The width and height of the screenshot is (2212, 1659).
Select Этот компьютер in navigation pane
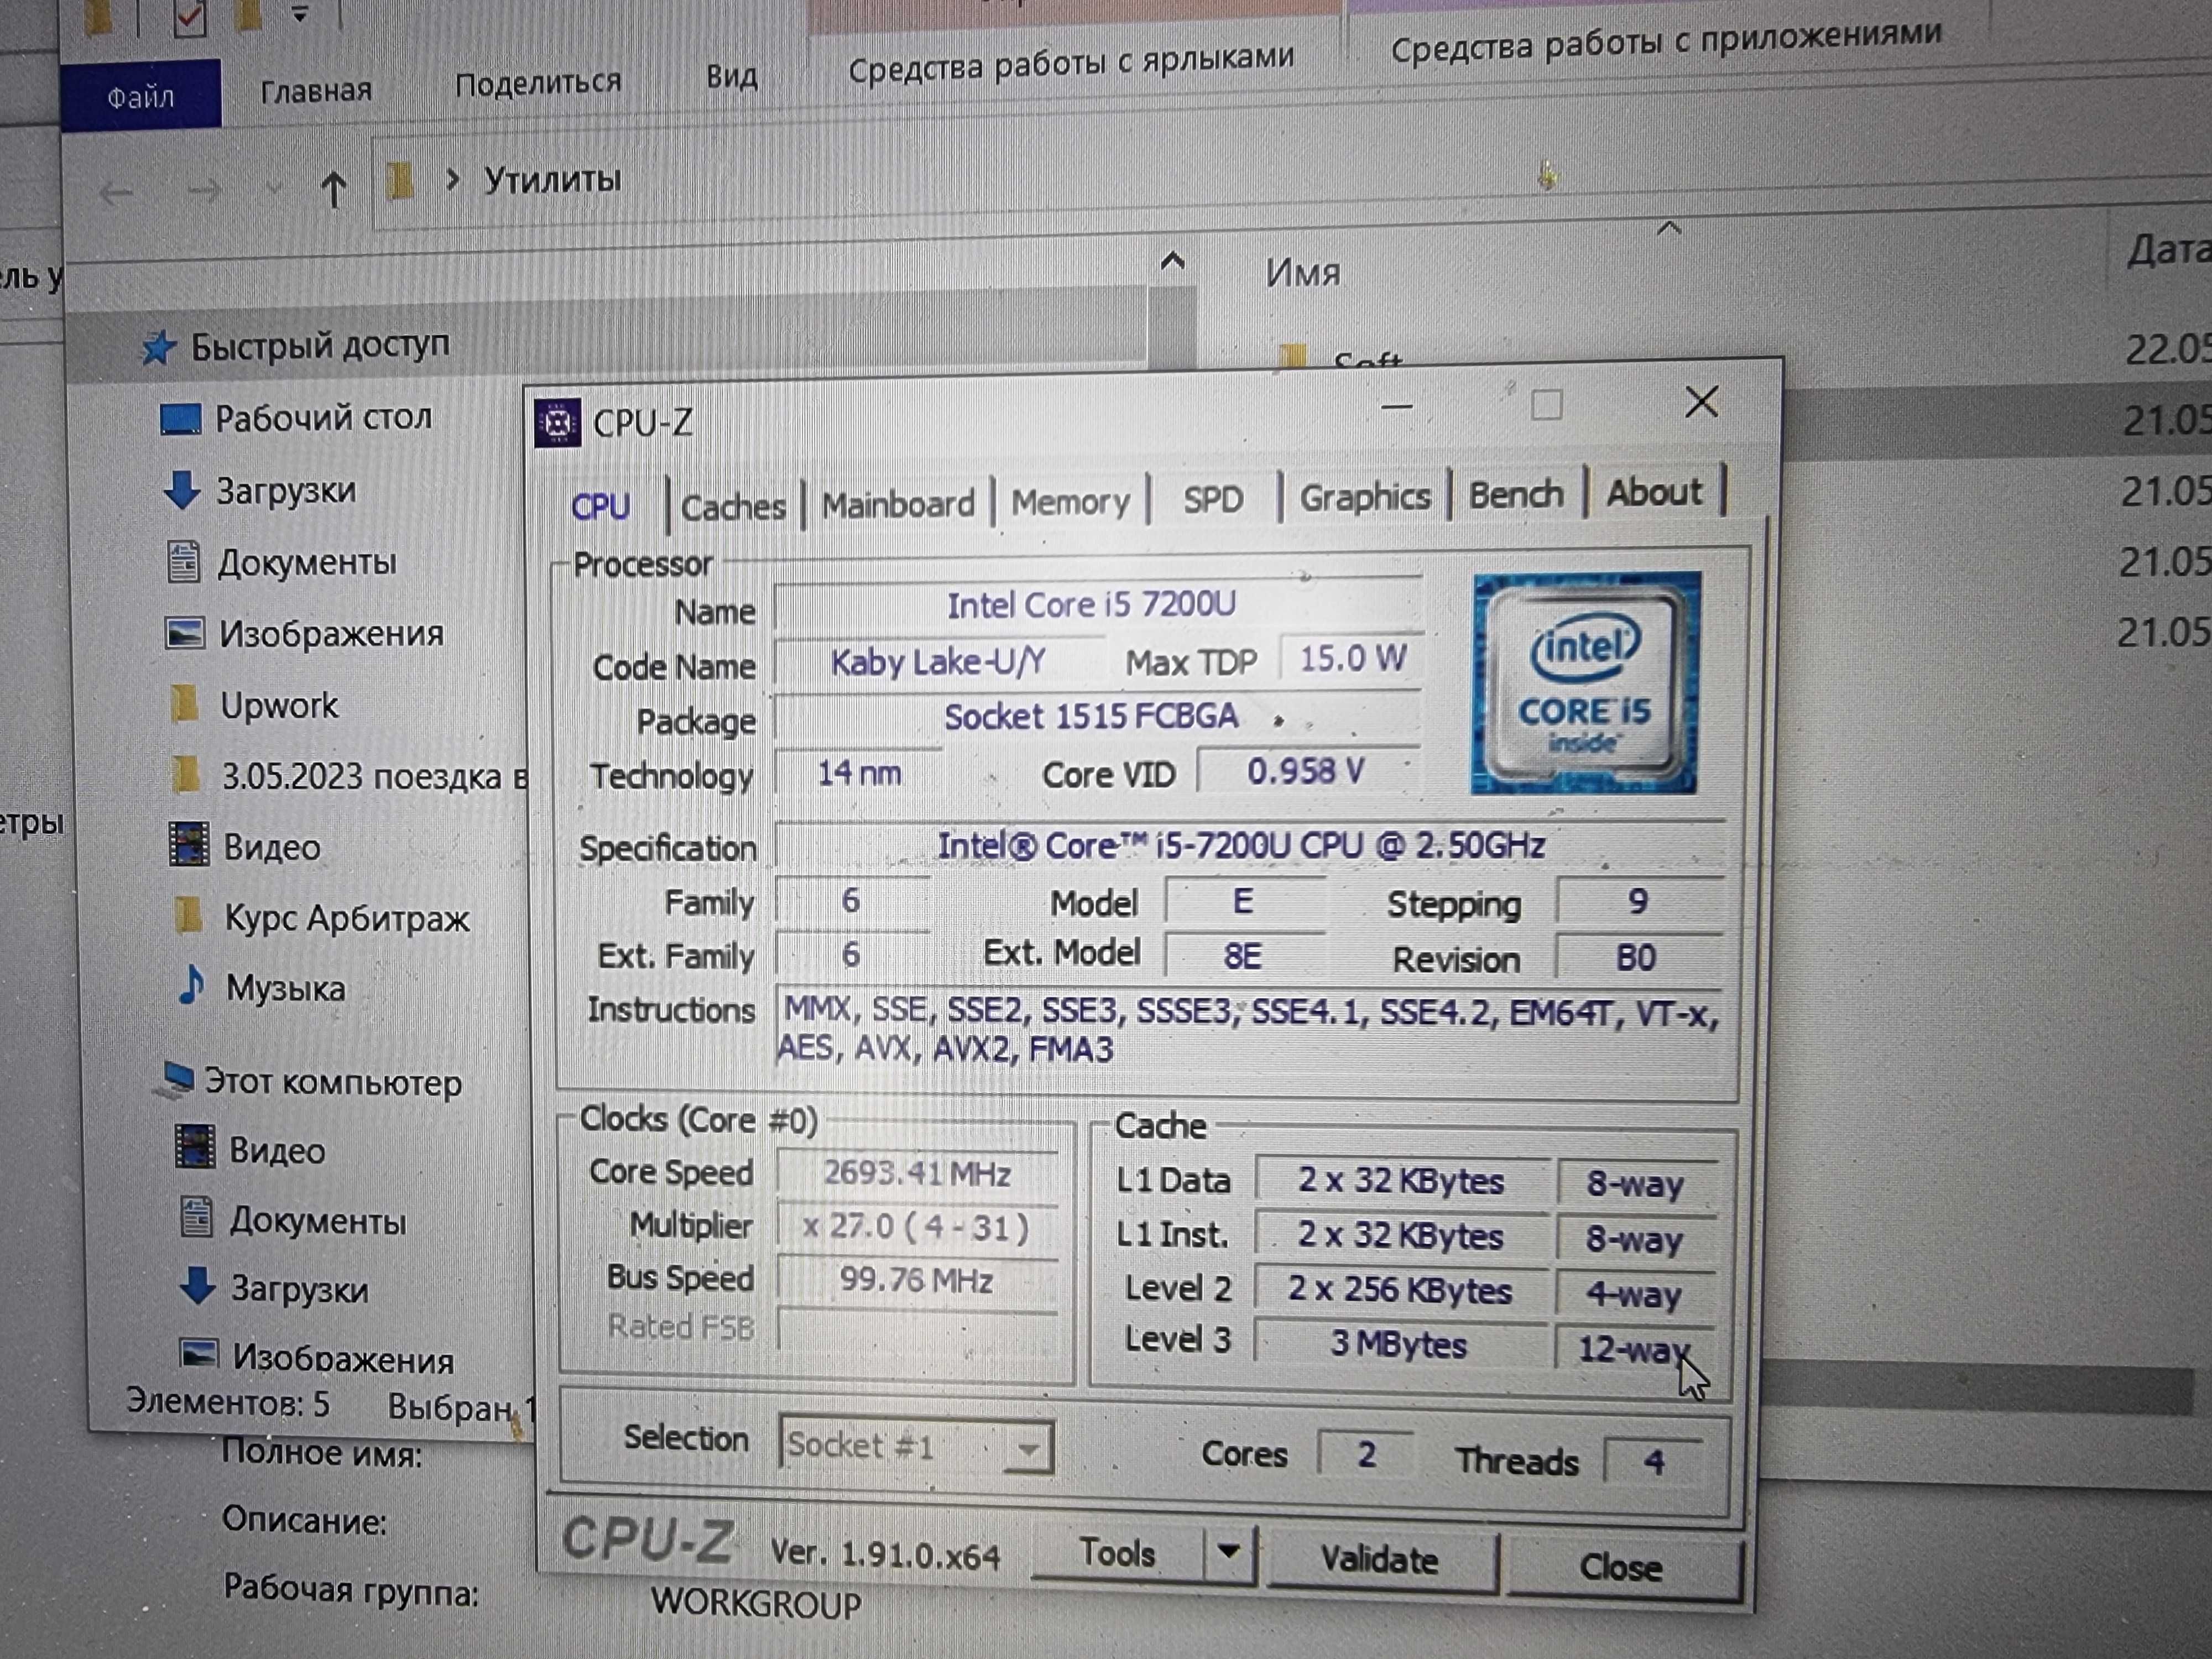point(333,1082)
